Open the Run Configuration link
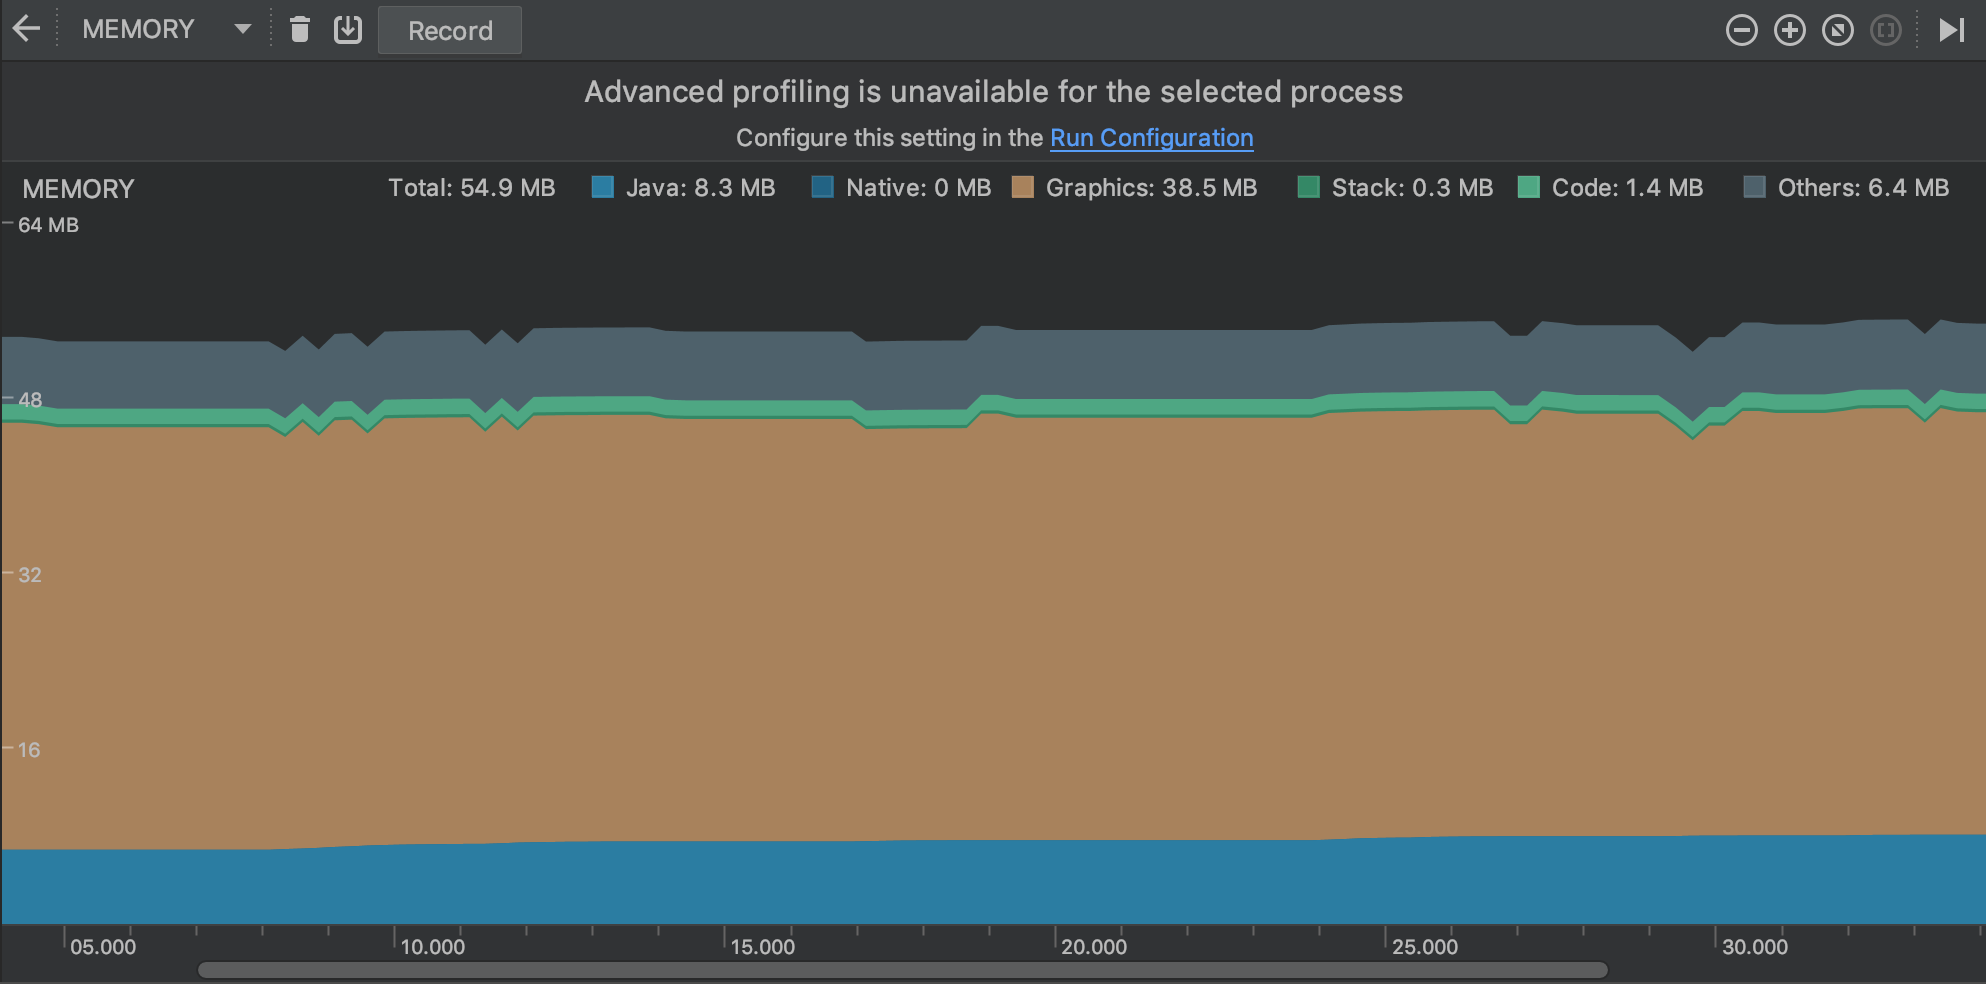 coord(1151,137)
